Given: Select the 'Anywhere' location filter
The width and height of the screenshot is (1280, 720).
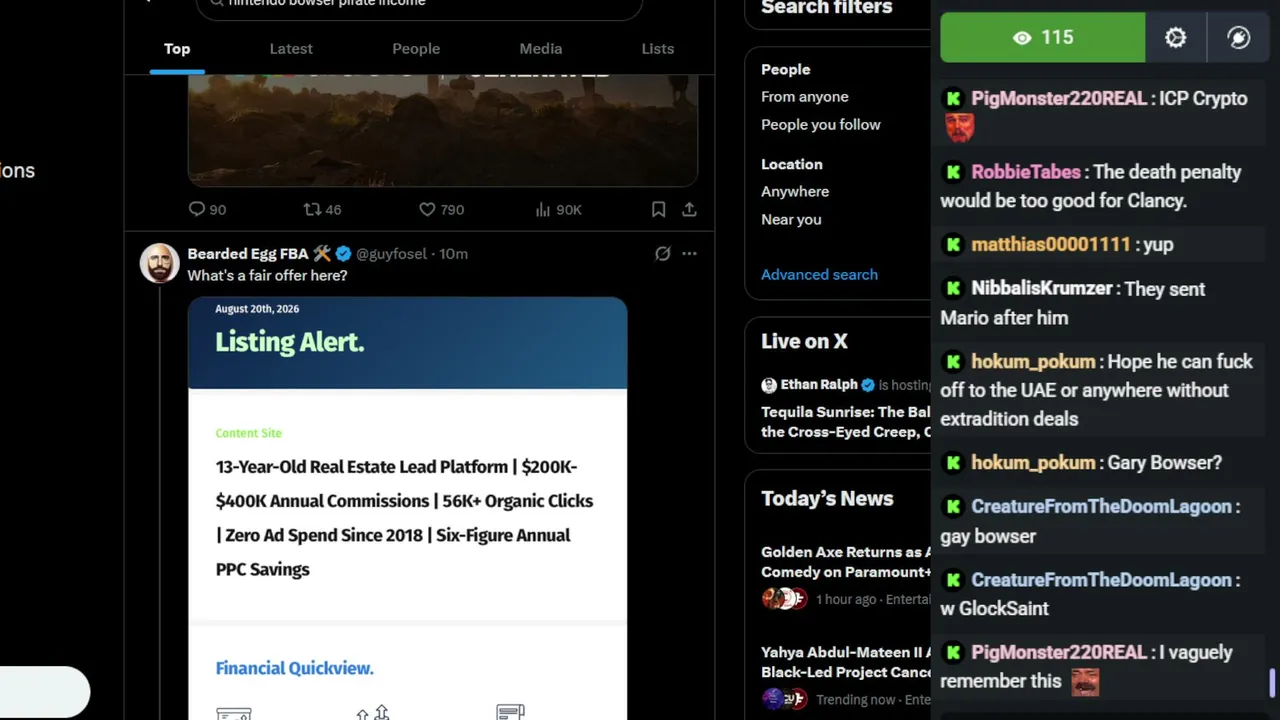Looking at the screenshot, I should coord(795,192).
